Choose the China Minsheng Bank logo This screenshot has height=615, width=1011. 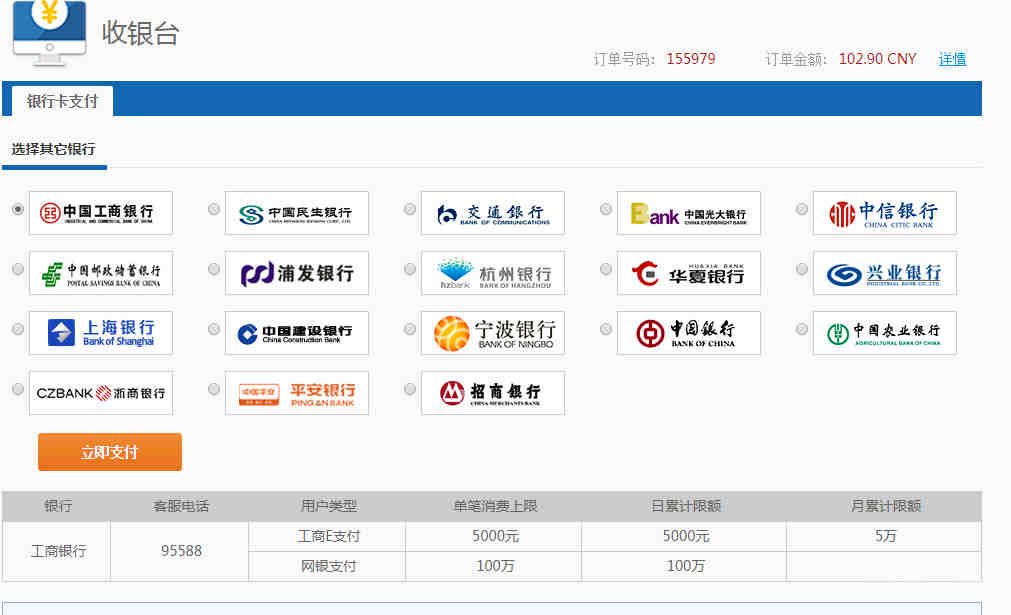[x=297, y=213]
